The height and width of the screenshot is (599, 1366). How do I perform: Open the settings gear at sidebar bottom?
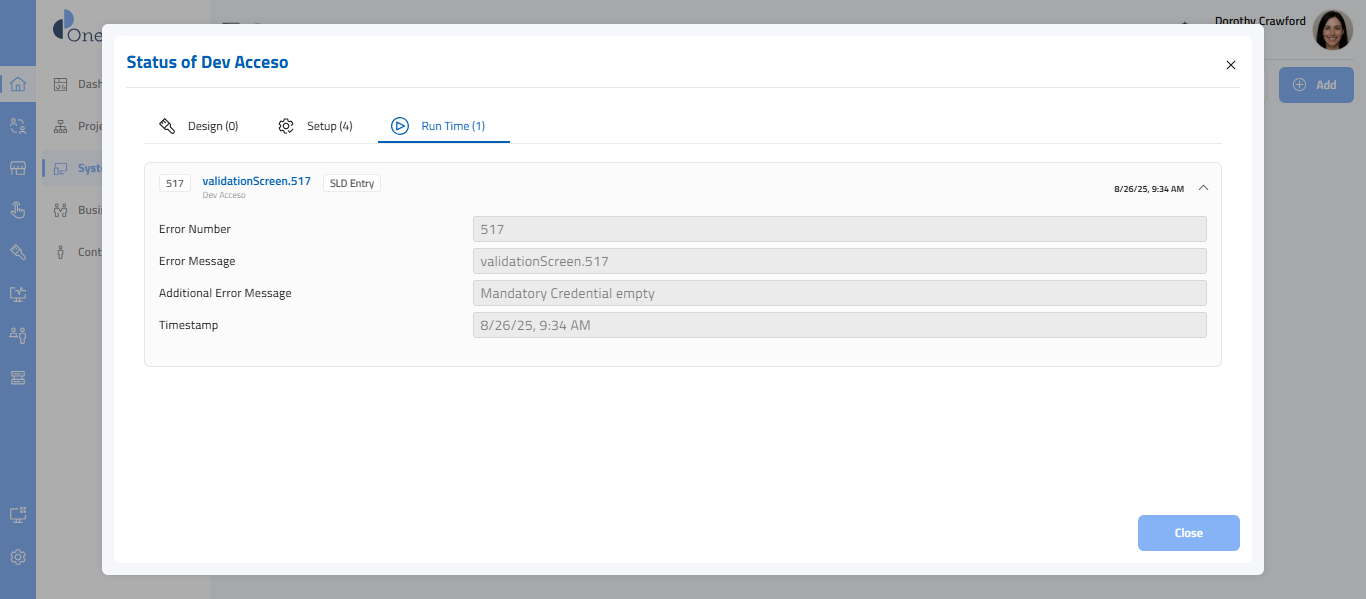point(17,557)
